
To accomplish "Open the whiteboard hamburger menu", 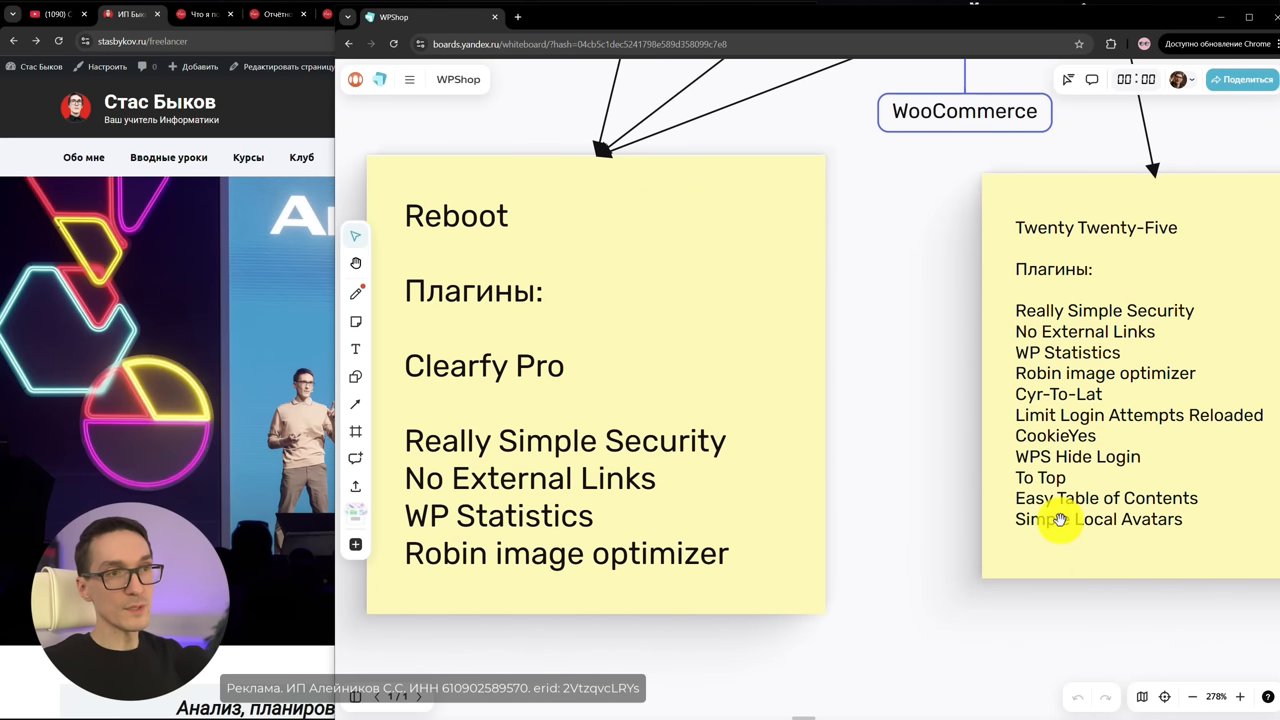I will 409,79.
